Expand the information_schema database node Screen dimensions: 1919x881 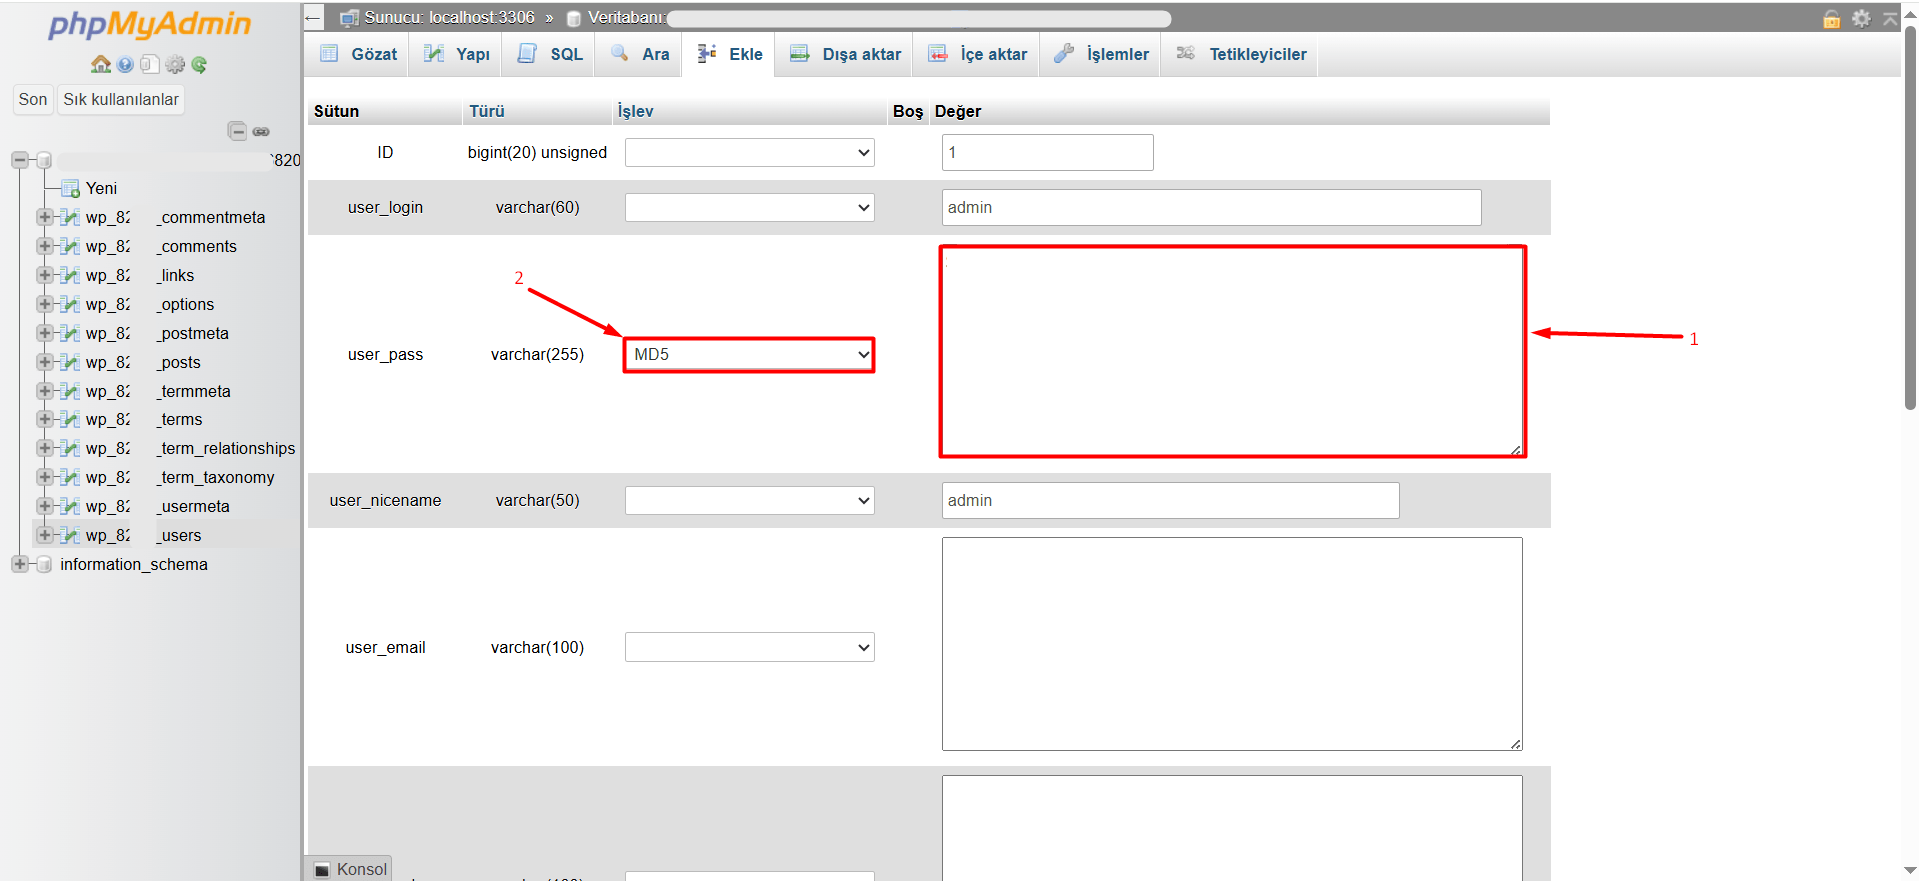(19, 564)
